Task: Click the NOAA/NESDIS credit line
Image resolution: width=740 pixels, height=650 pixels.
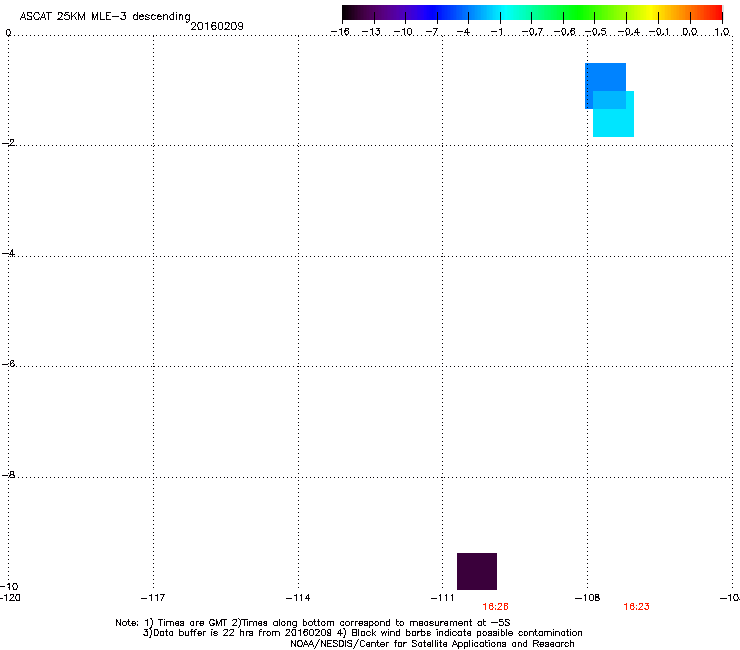Action: [432, 644]
